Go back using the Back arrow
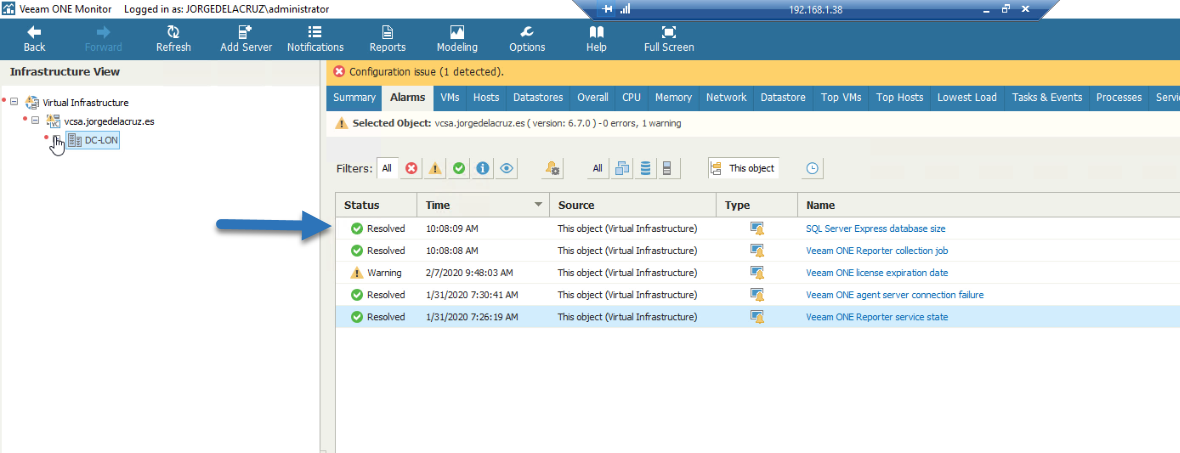Image resolution: width=1180 pixels, height=453 pixels. click(x=34, y=39)
